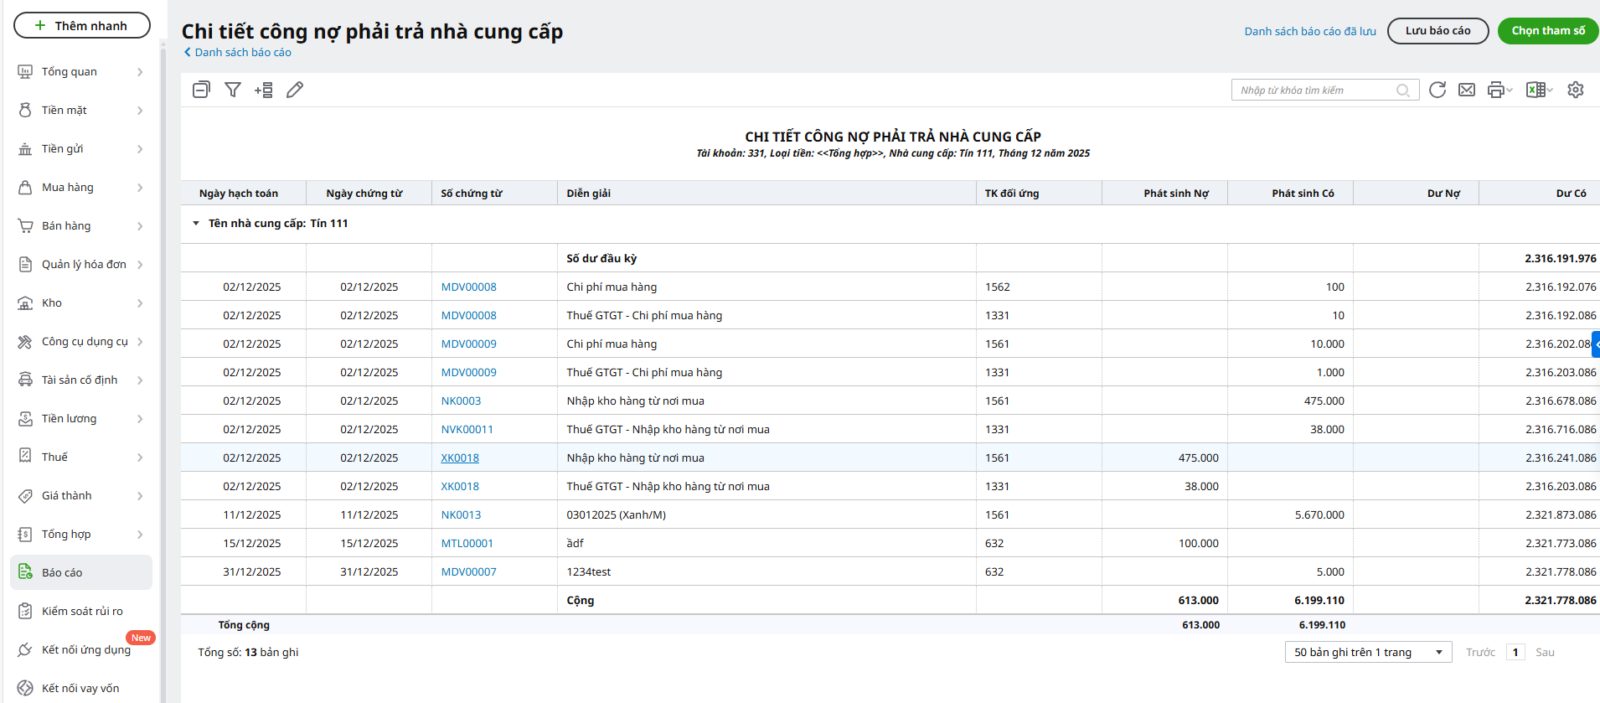Open the report settings gear
Viewport: 1600px width, 703px height.
click(x=1575, y=90)
